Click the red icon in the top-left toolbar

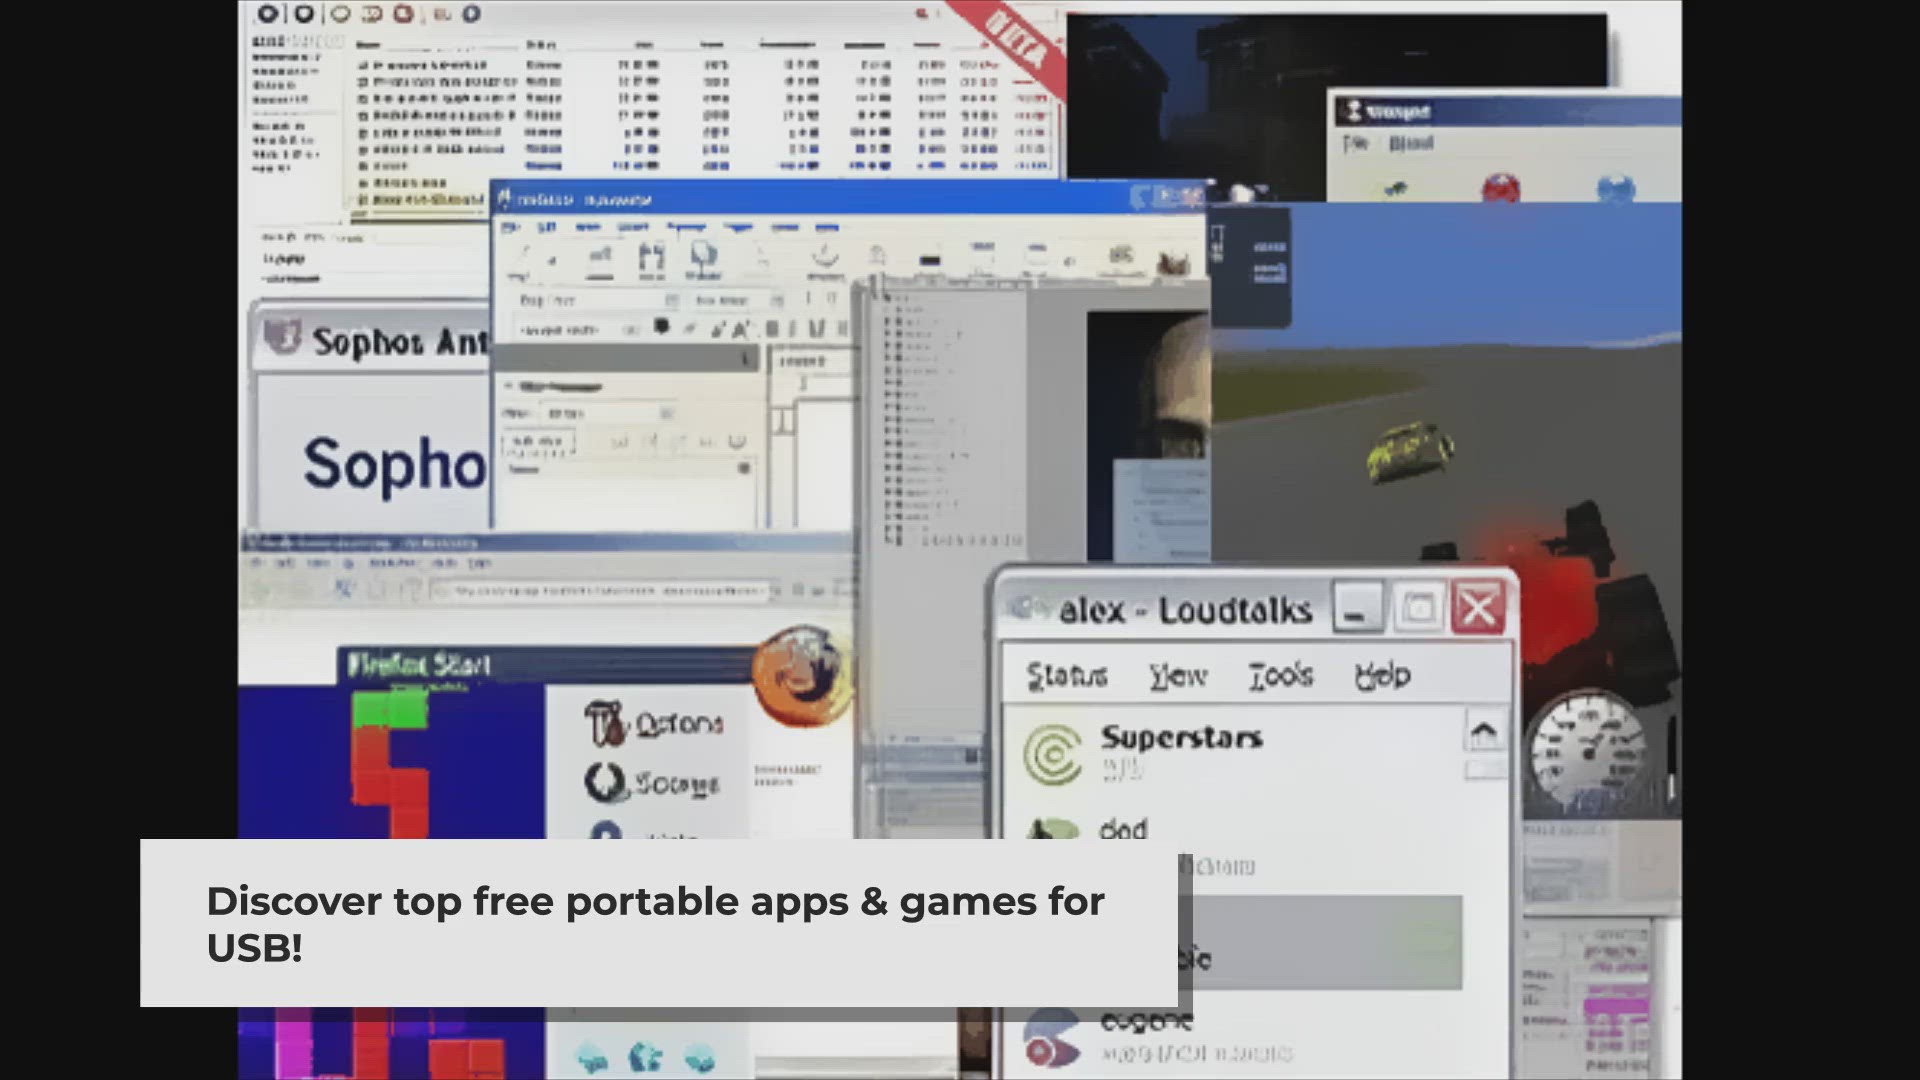pos(403,13)
